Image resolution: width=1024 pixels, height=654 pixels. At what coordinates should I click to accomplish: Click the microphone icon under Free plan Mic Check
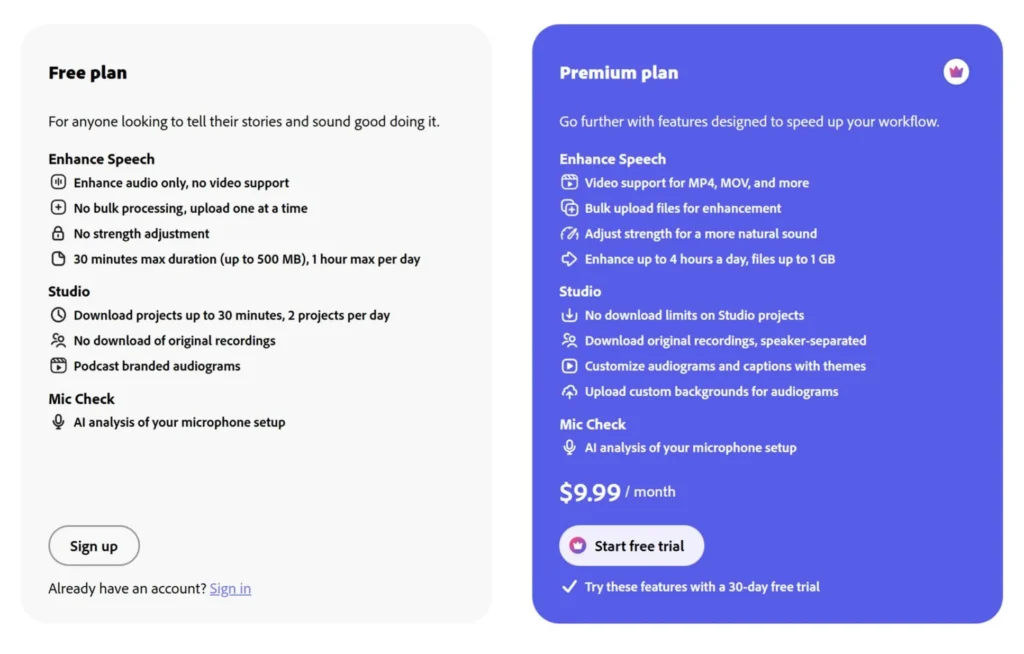[x=58, y=422]
